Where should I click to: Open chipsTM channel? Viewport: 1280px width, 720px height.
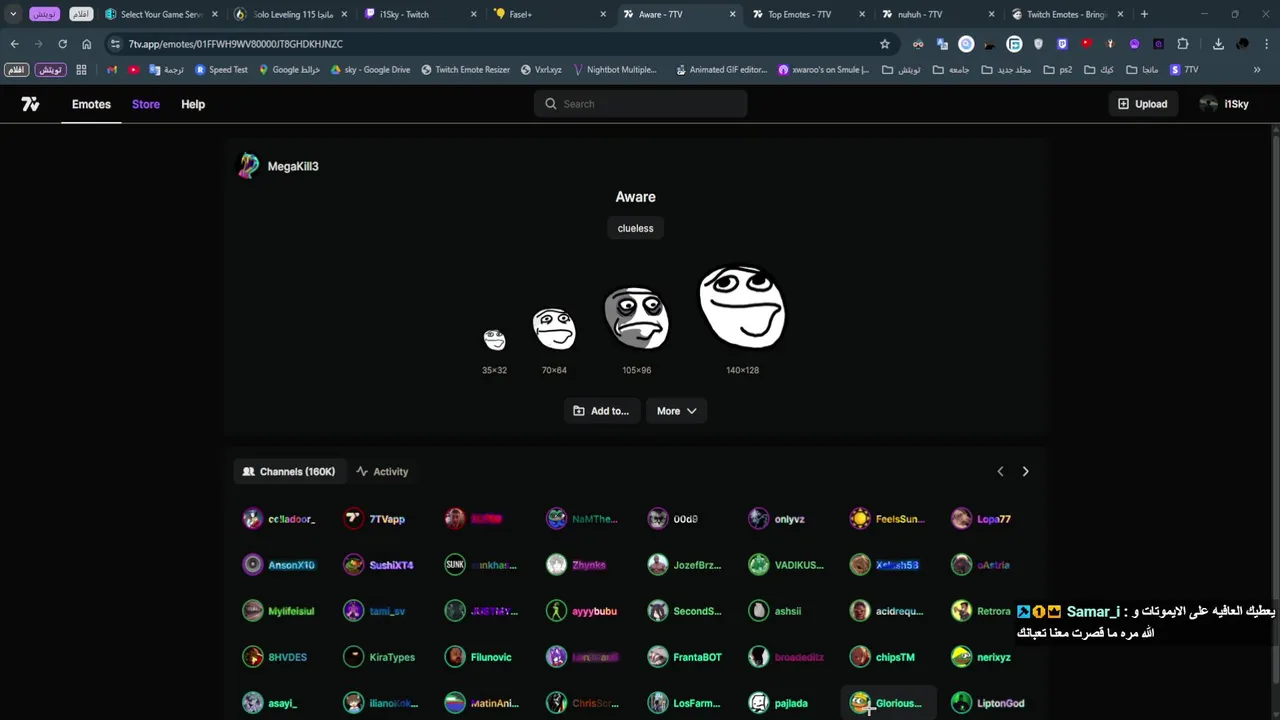[882, 657]
